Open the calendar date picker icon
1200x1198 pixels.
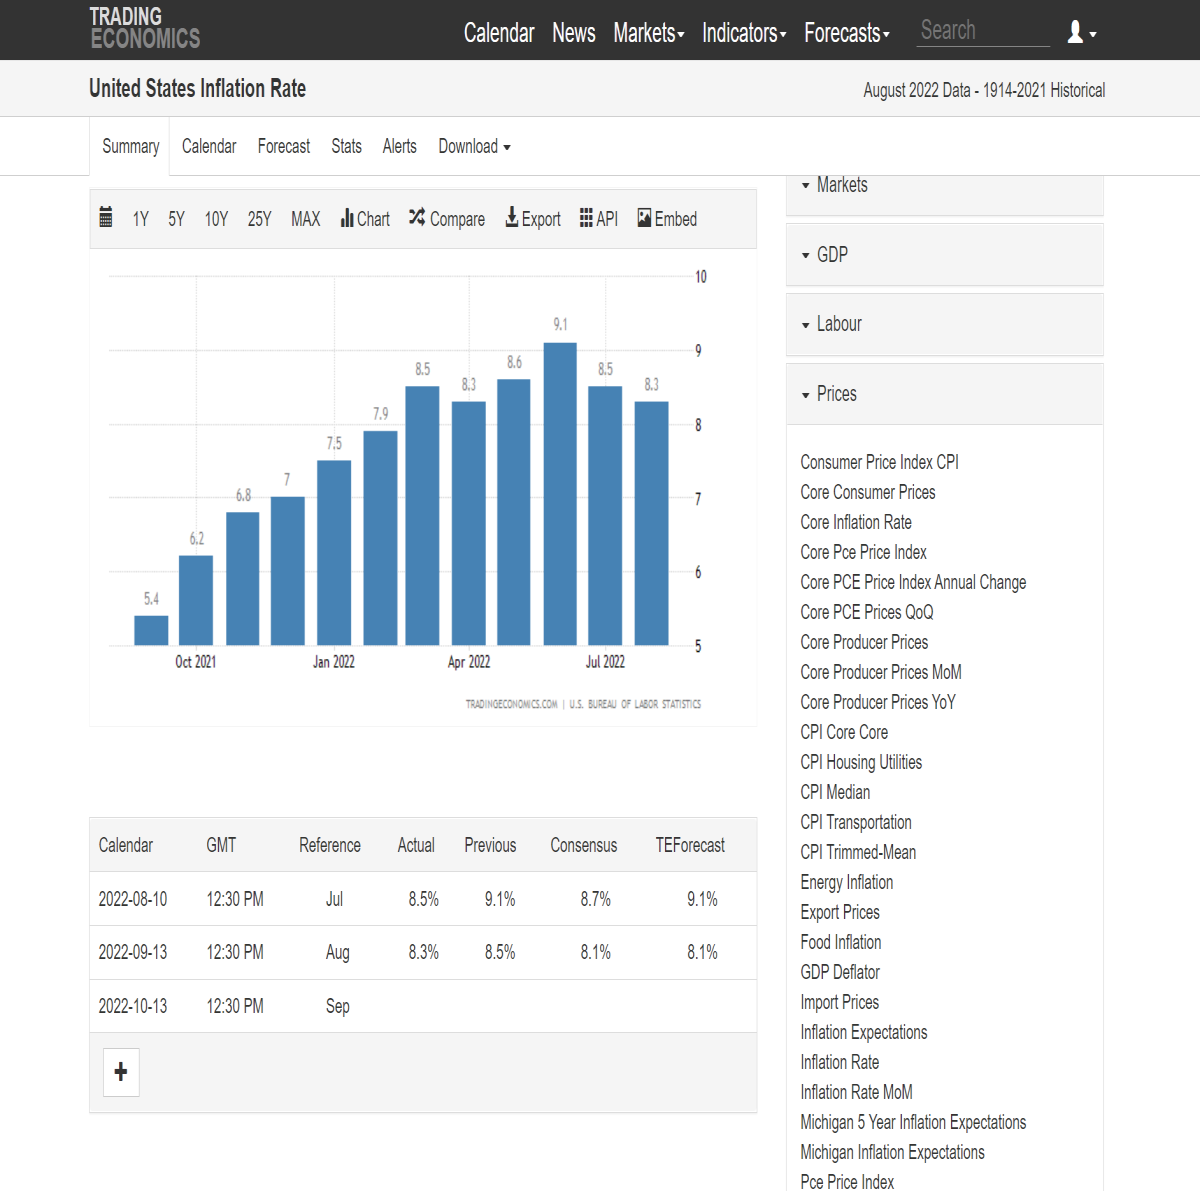point(106,218)
